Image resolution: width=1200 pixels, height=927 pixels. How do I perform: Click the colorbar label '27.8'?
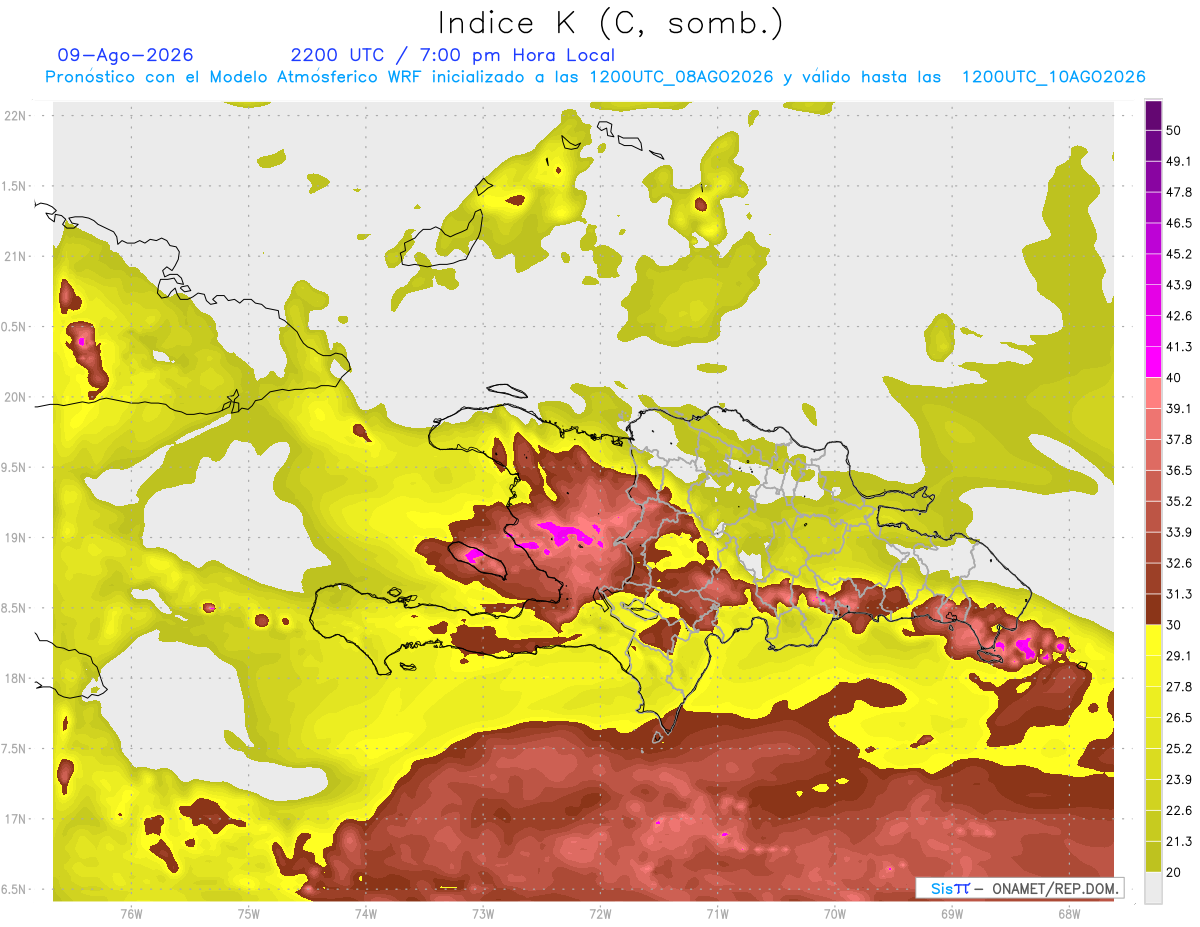pos(1179,687)
